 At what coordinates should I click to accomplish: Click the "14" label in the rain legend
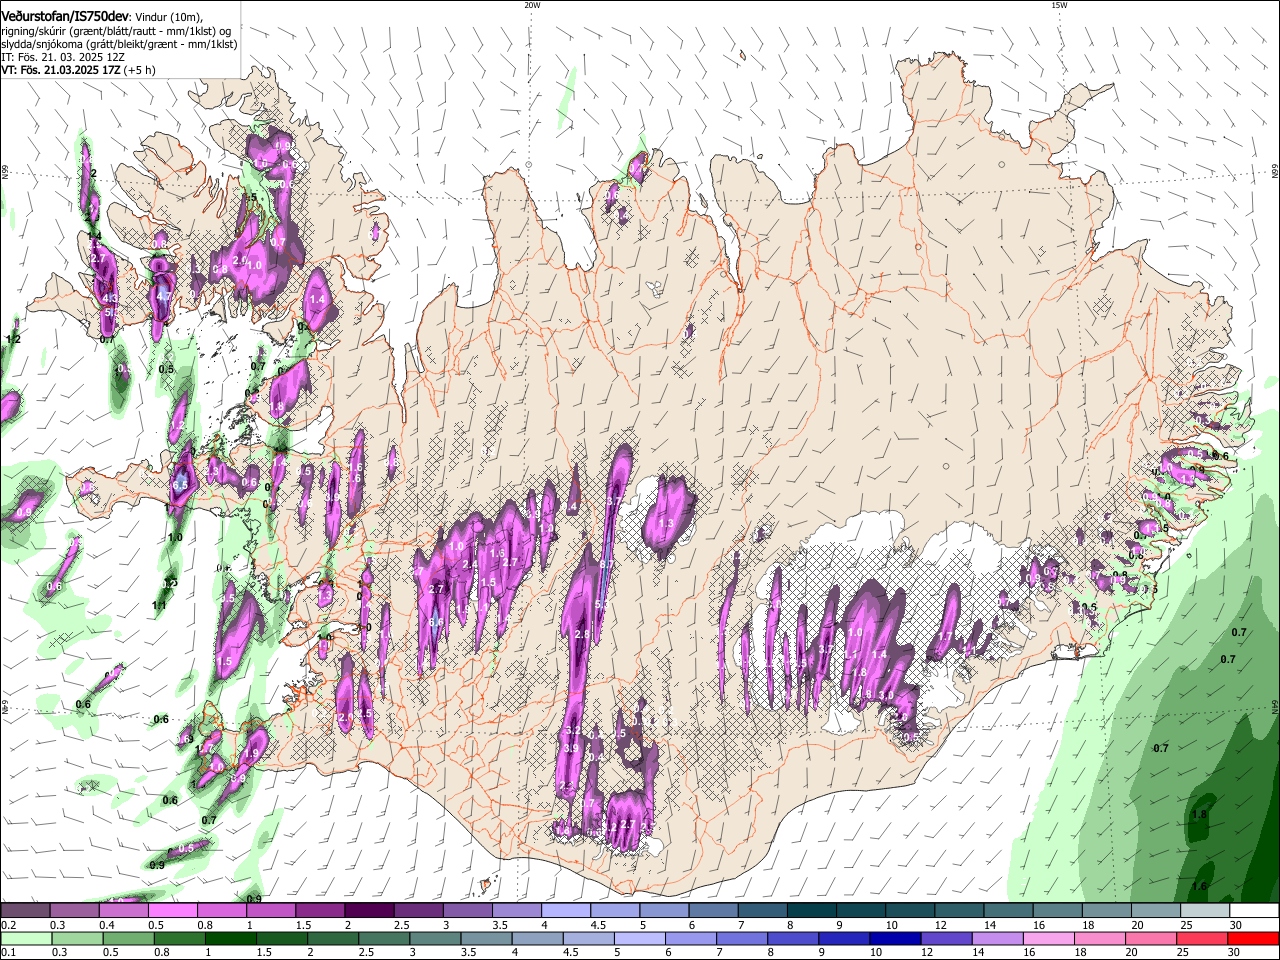978,952
